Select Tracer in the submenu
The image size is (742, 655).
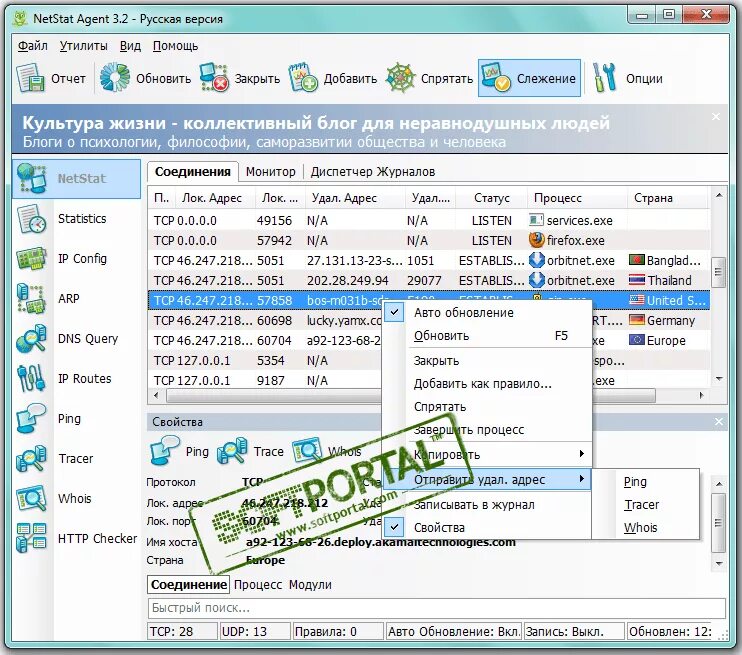[645, 505]
